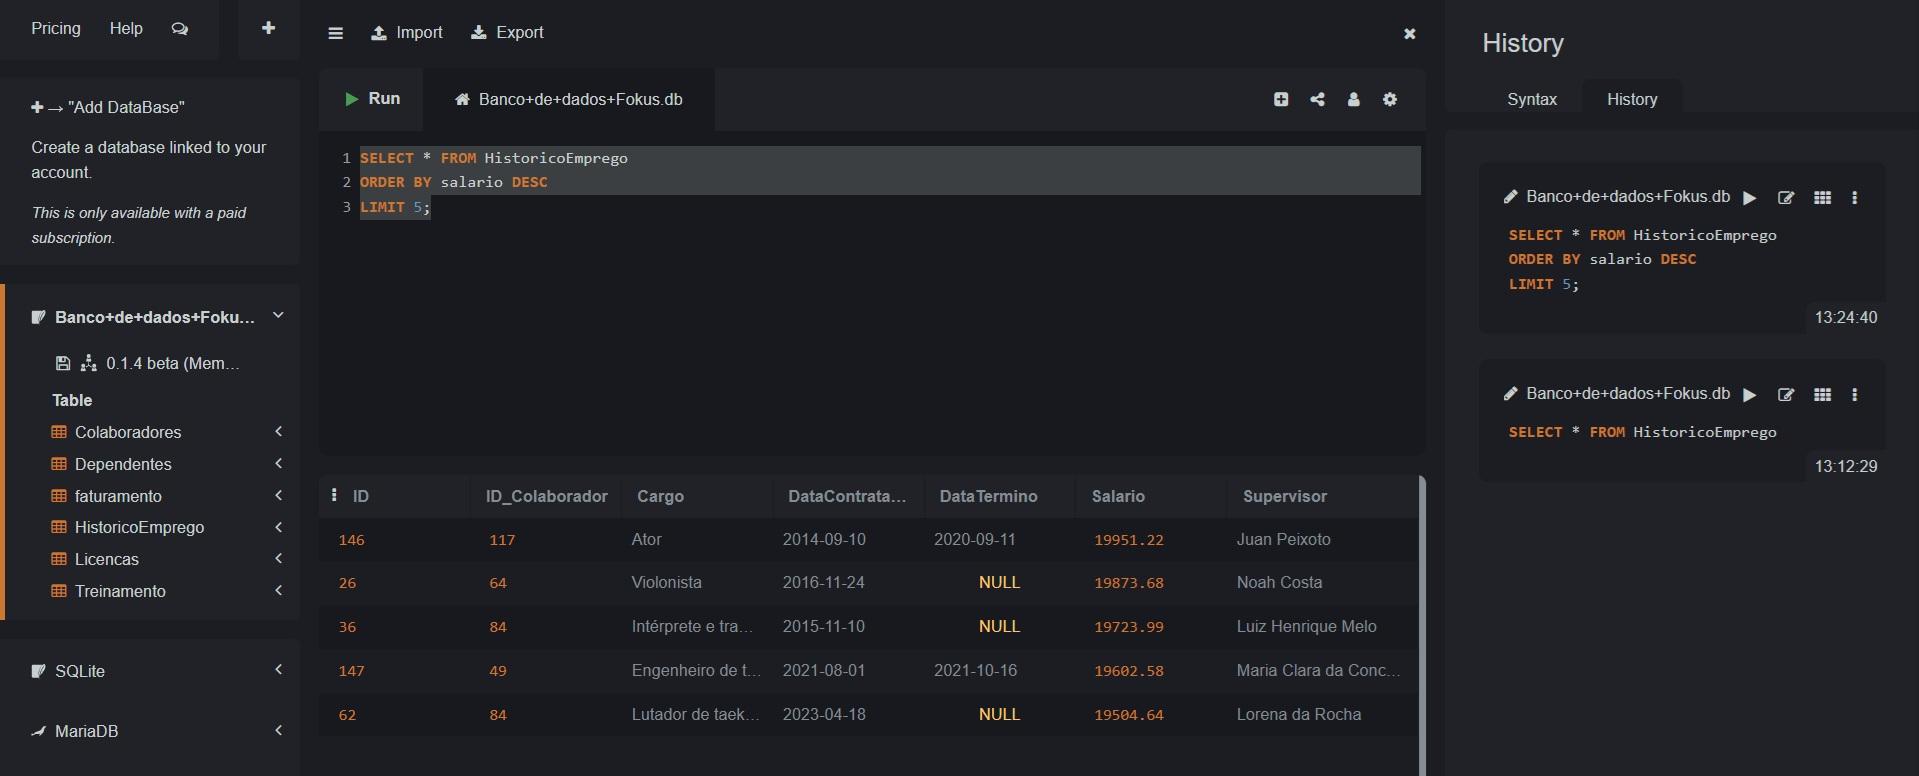This screenshot has width=1919, height=776.
Task: Click the MariaDB icon in sidebar
Action: 39,731
